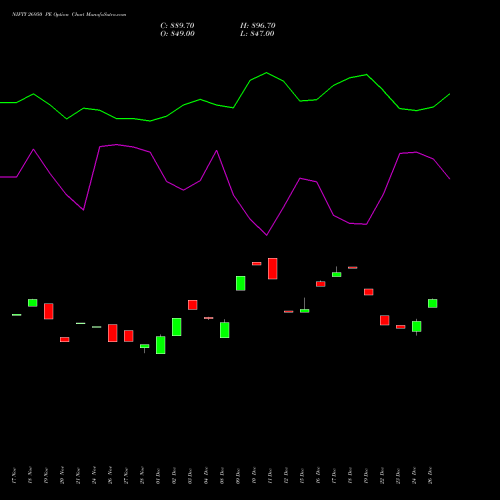Select the 10 Dec date label
500x500 pixels.
[254, 476]
